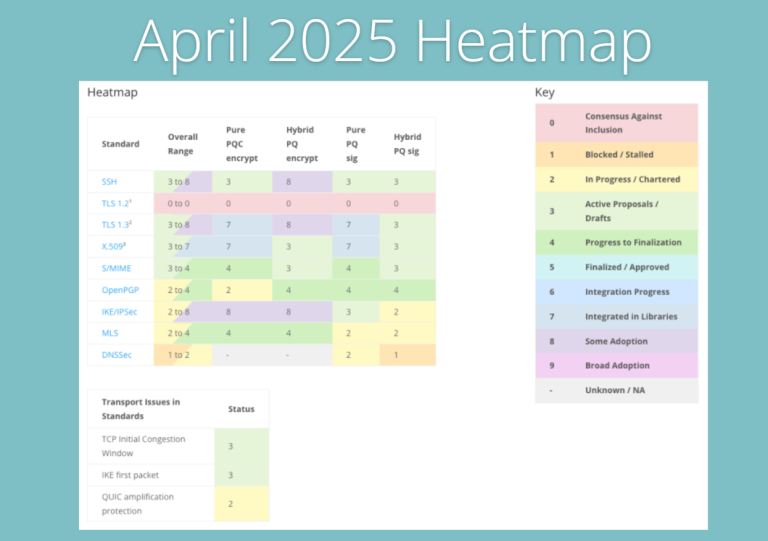Open the TLS 1.3 link

click(x=118, y=225)
